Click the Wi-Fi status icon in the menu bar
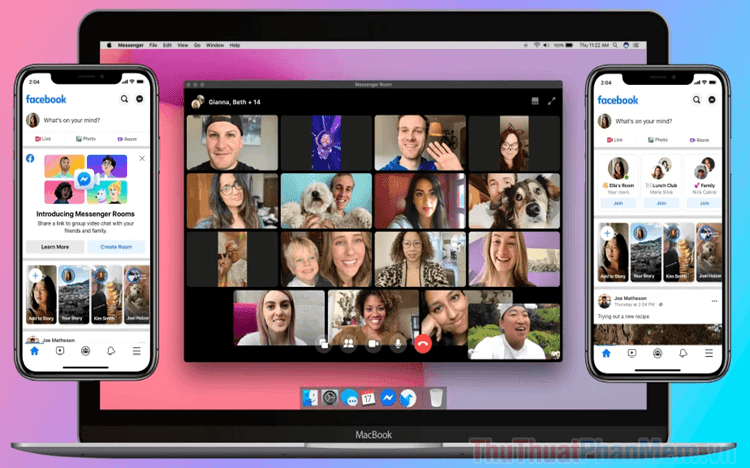The height and width of the screenshot is (468, 750). pos(536,45)
